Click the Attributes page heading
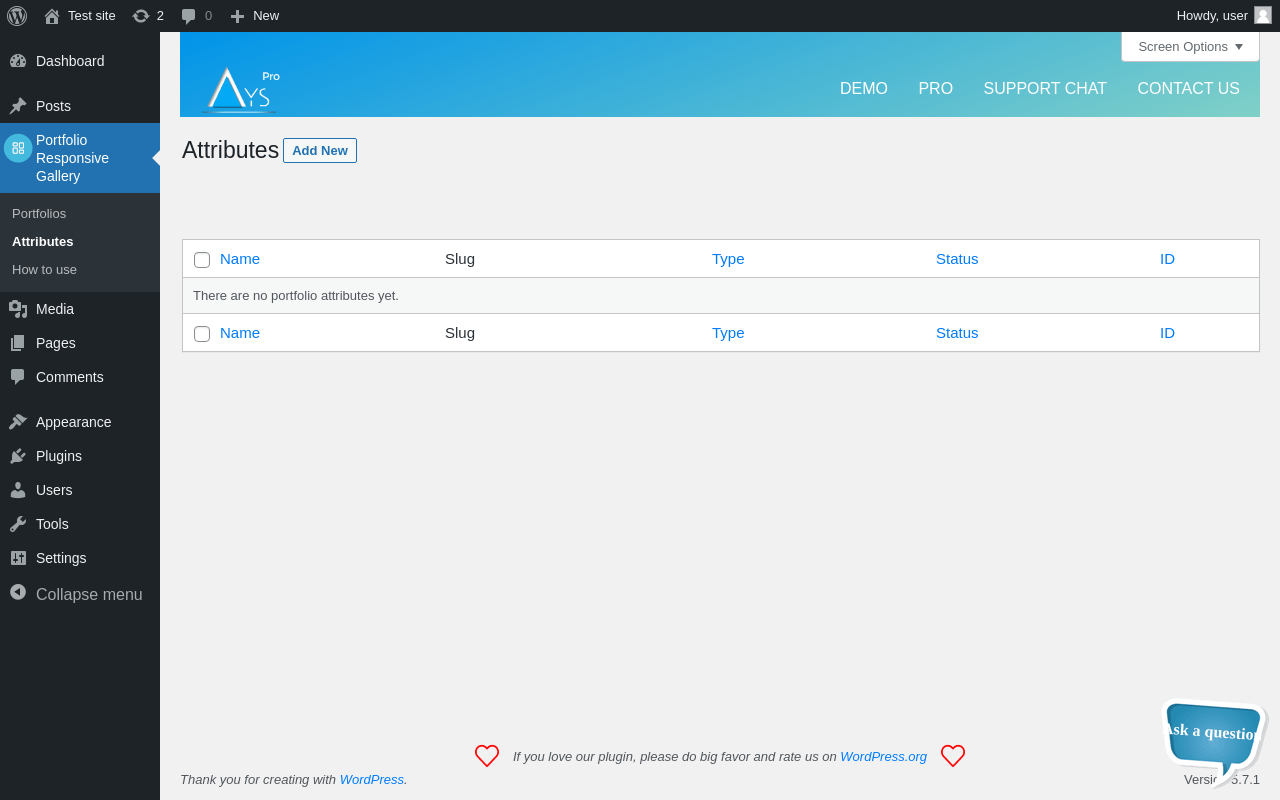 point(230,150)
